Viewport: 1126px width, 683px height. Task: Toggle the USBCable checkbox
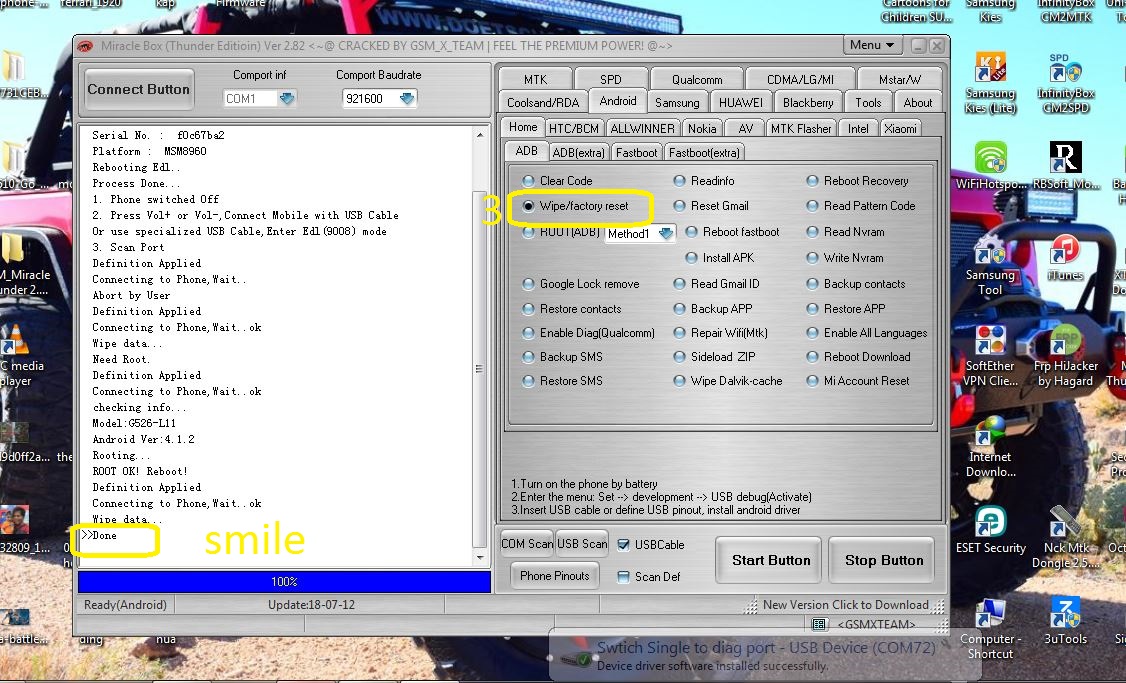point(623,545)
